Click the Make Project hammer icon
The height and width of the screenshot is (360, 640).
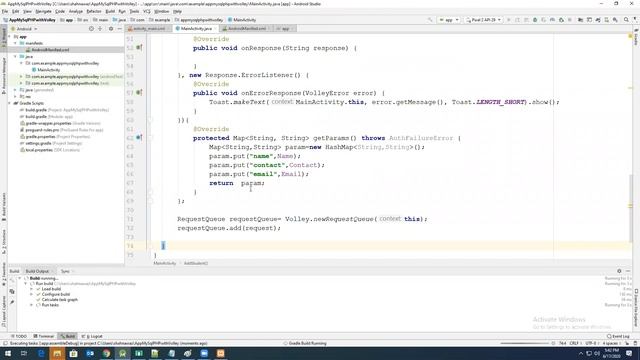pyautogui.click(x=430, y=20)
